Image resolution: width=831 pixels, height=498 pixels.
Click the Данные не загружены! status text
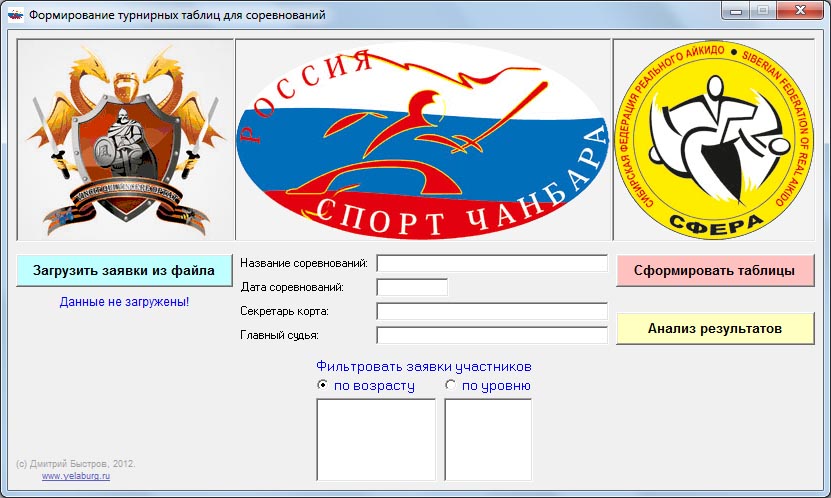click(x=124, y=302)
